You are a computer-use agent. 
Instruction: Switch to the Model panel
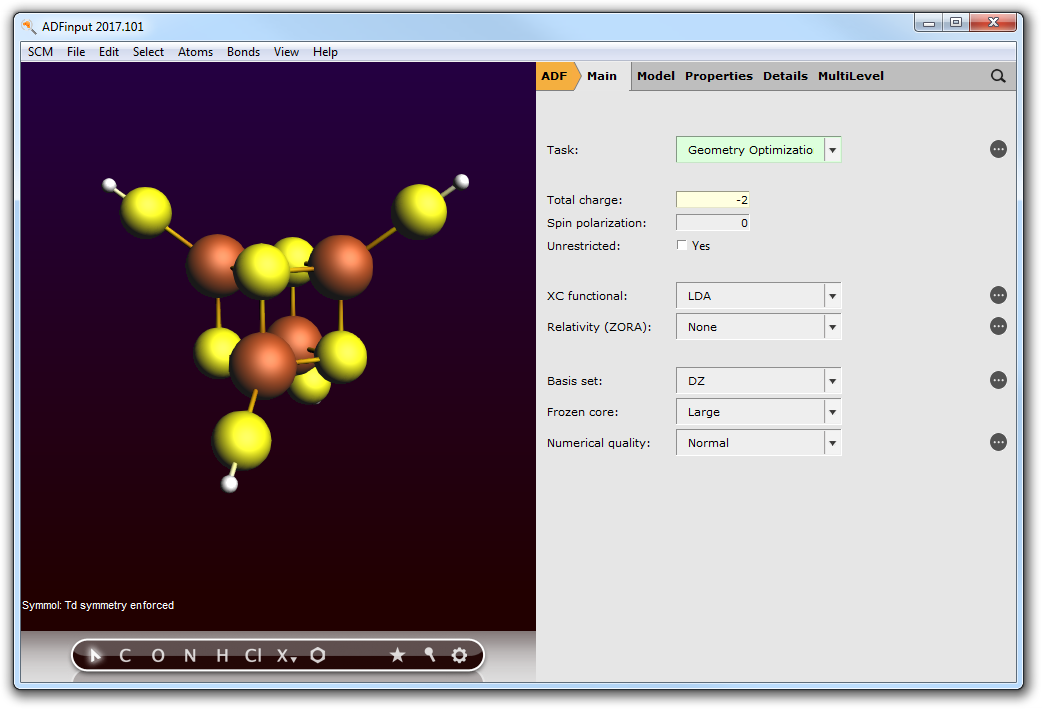[x=656, y=76]
